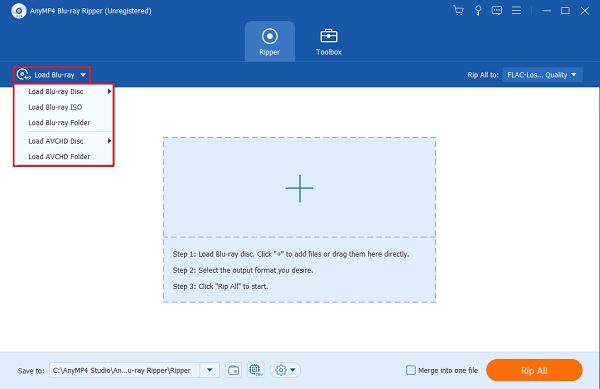Screen dimensions: 600x389
Task: Minimize the AnyMP4 window
Action: 546,11
